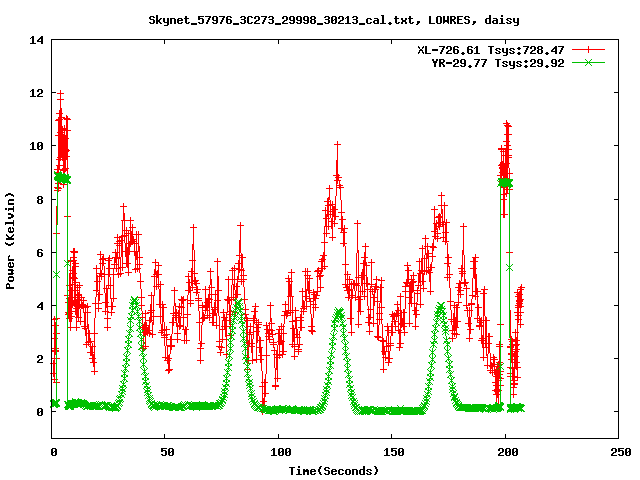The height and width of the screenshot is (480, 640).
Task: Click the x-axis tick label 100
Action: 280,452
